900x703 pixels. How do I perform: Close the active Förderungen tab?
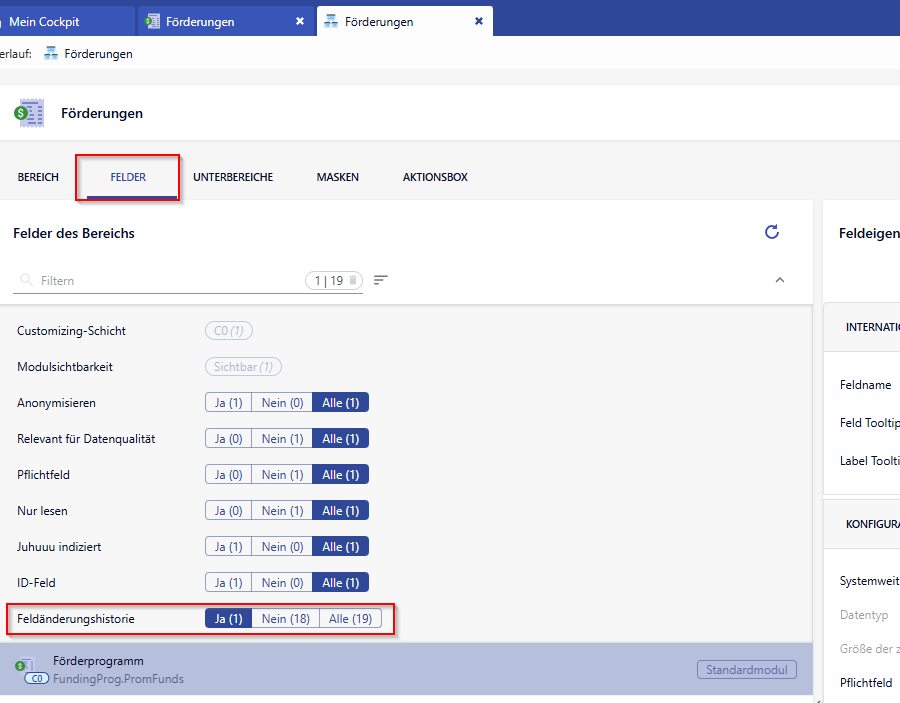coord(479,21)
